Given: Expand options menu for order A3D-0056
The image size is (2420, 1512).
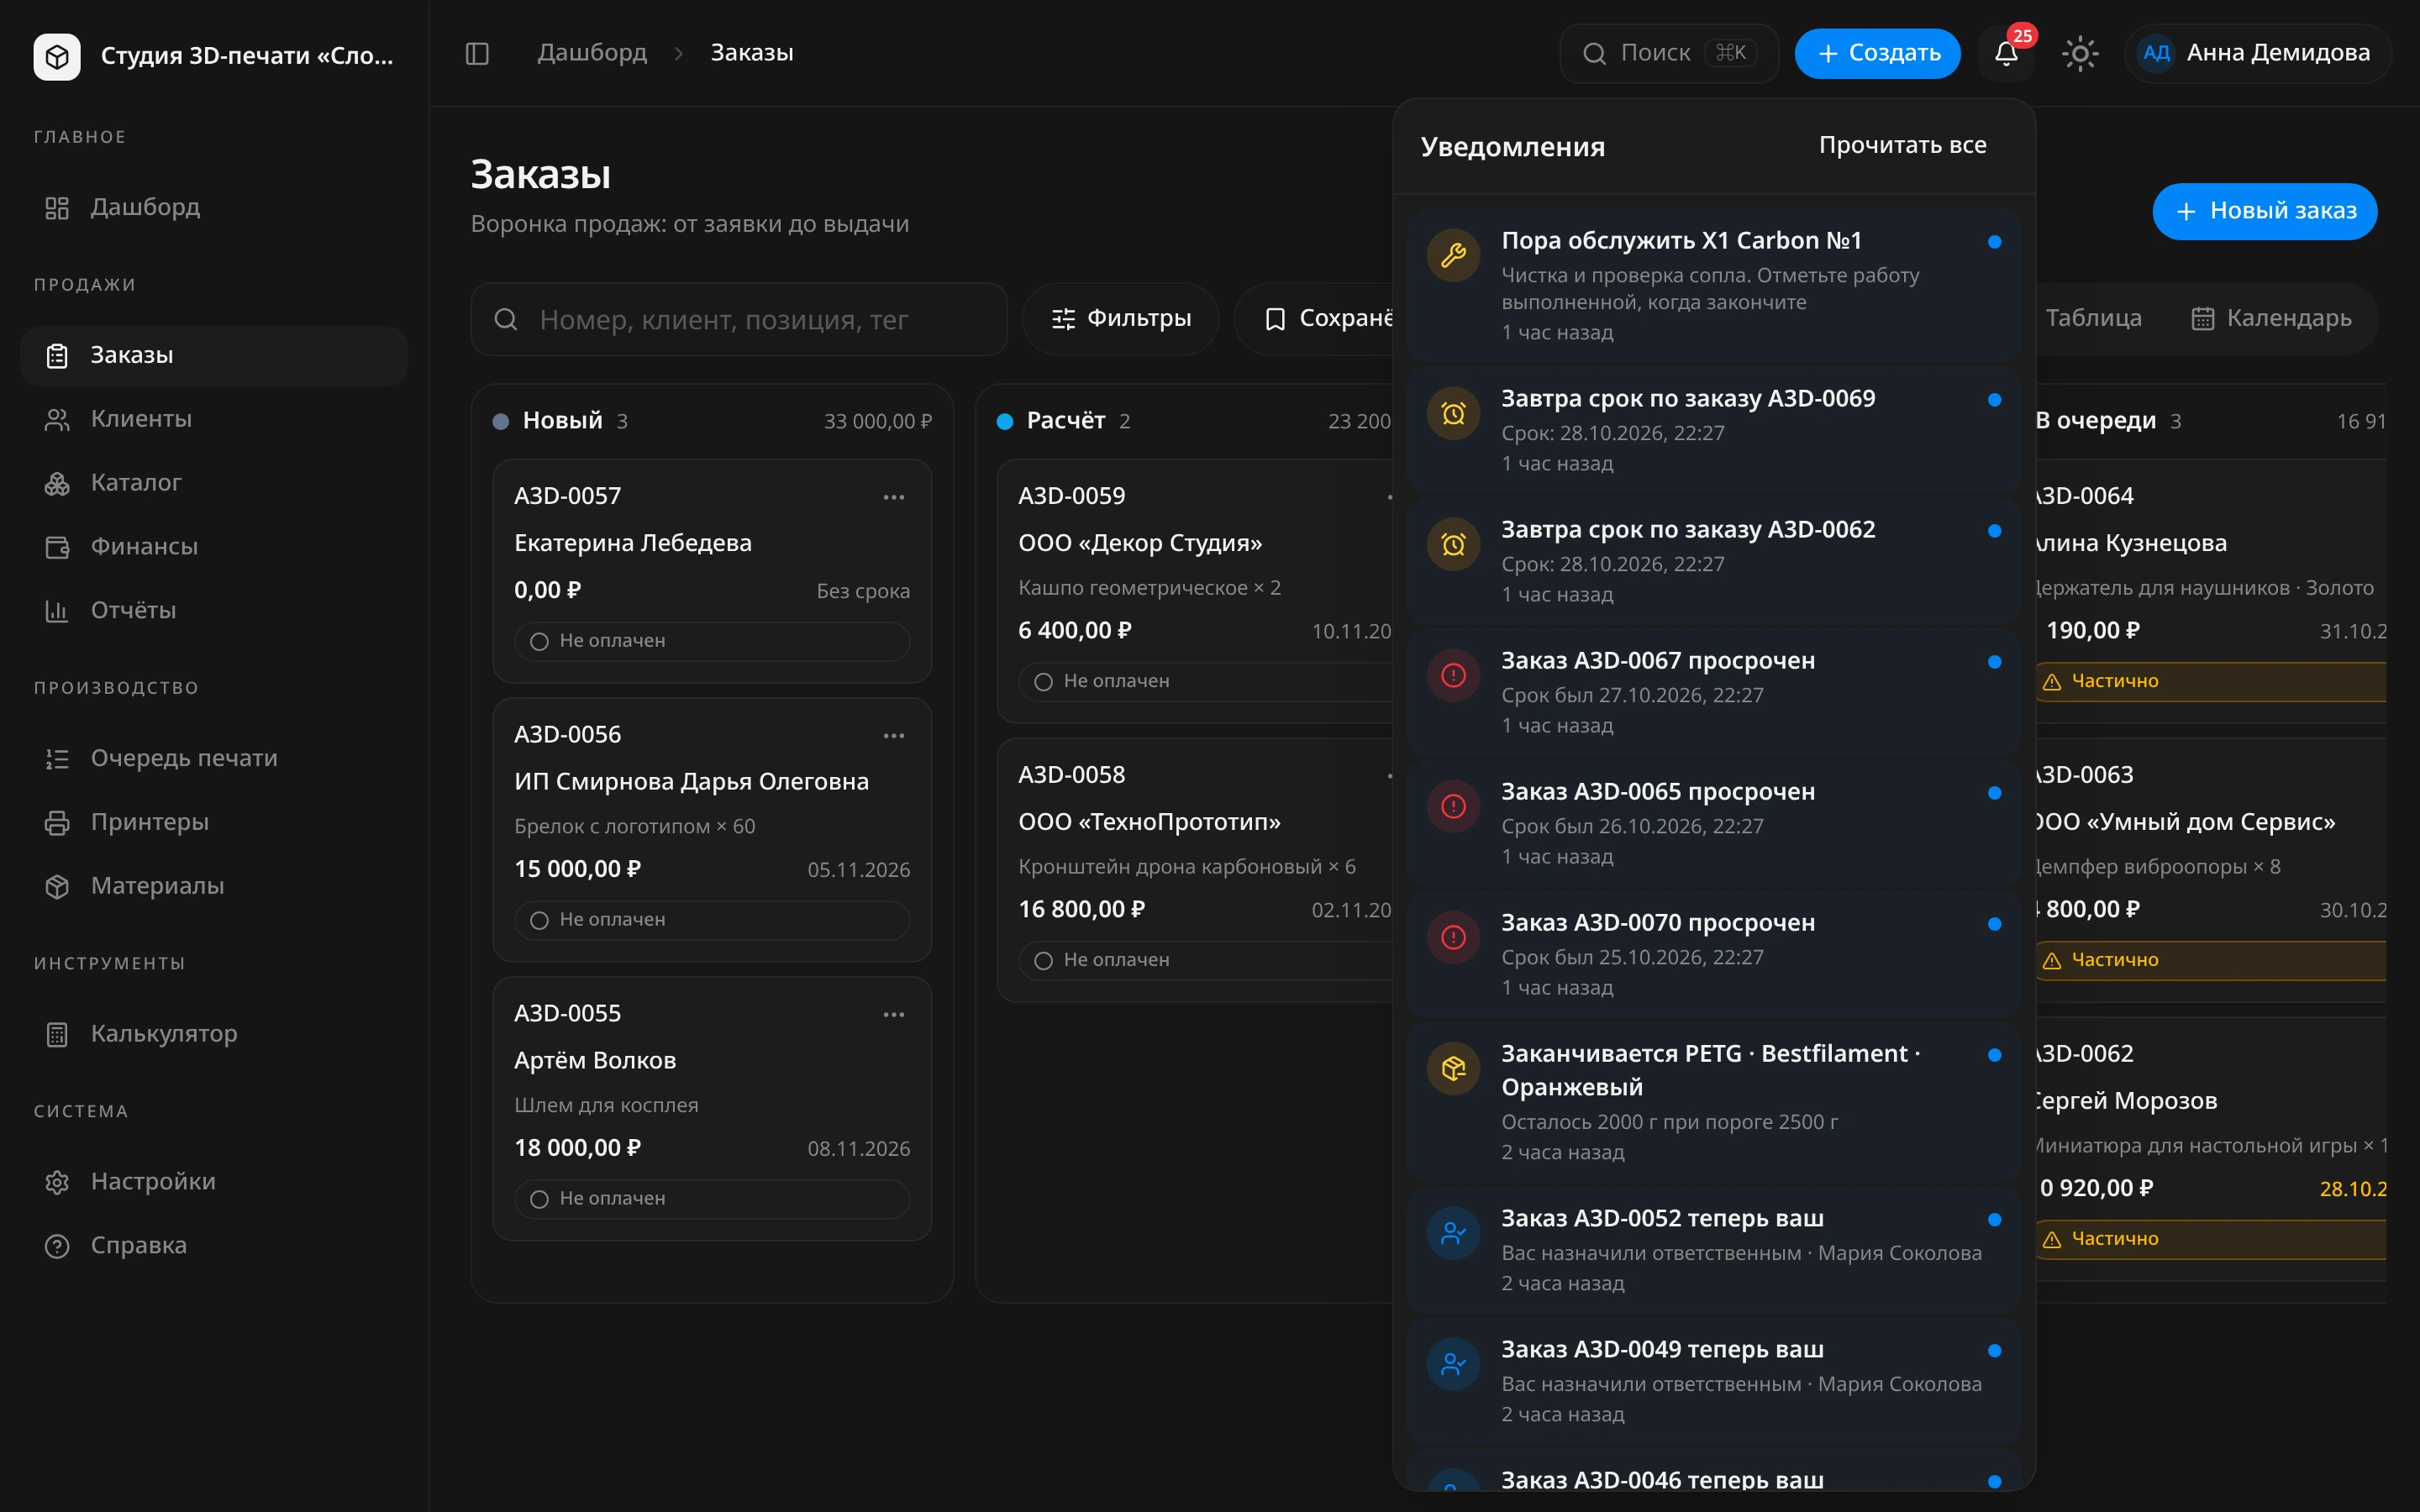Looking at the screenshot, I should point(893,736).
